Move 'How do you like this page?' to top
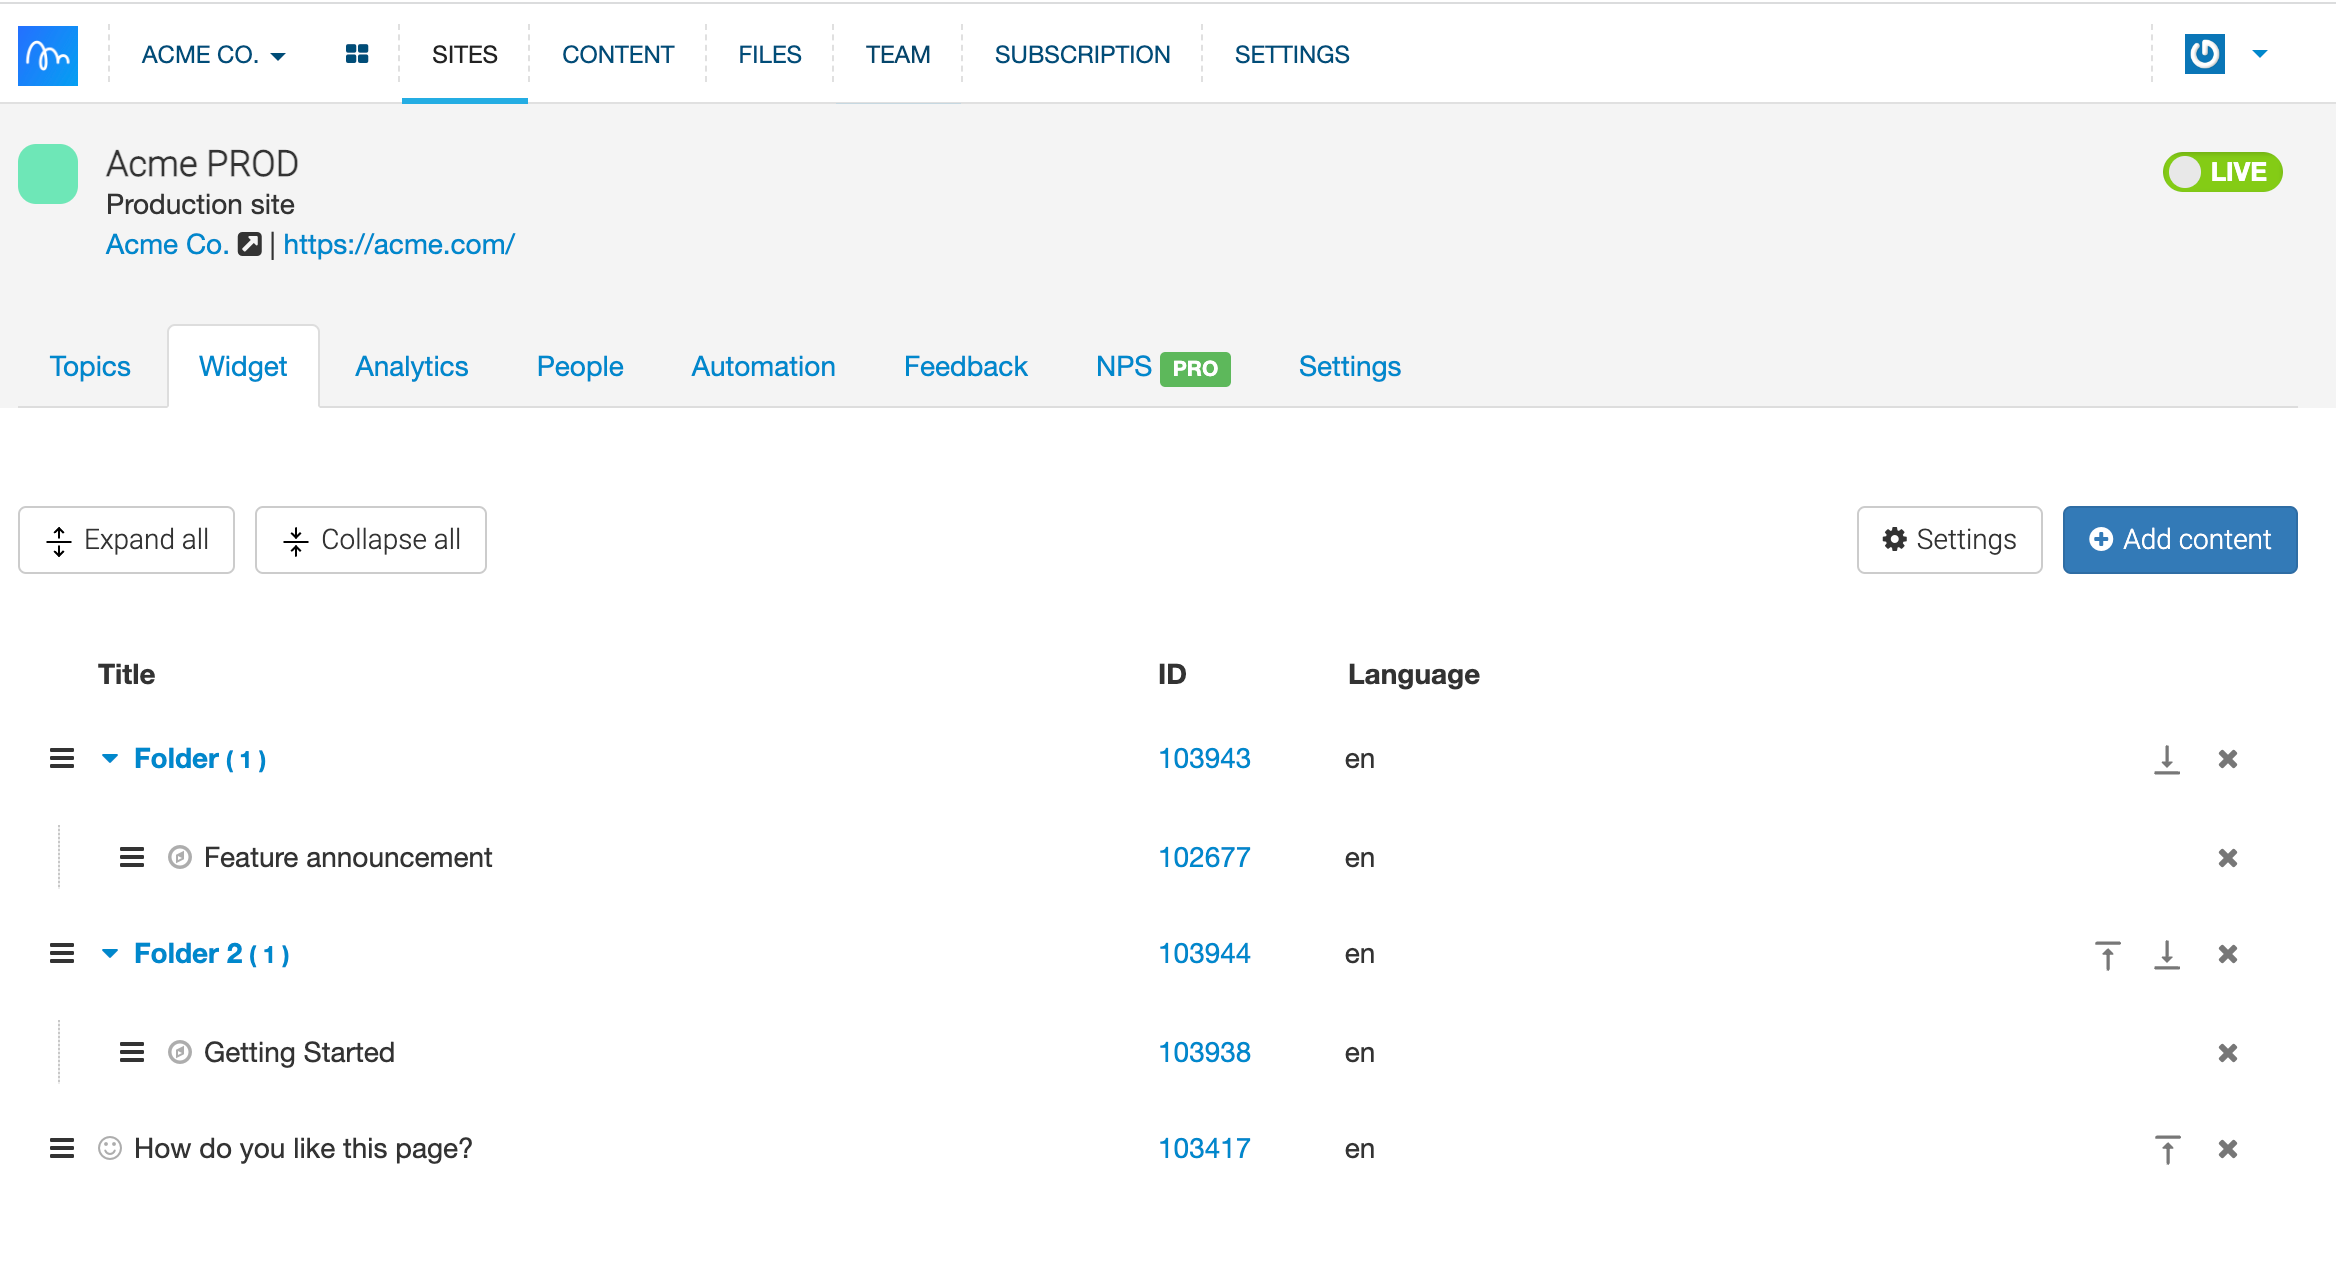This screenshot has width=2336, height=1268. click(2166, 1149)
